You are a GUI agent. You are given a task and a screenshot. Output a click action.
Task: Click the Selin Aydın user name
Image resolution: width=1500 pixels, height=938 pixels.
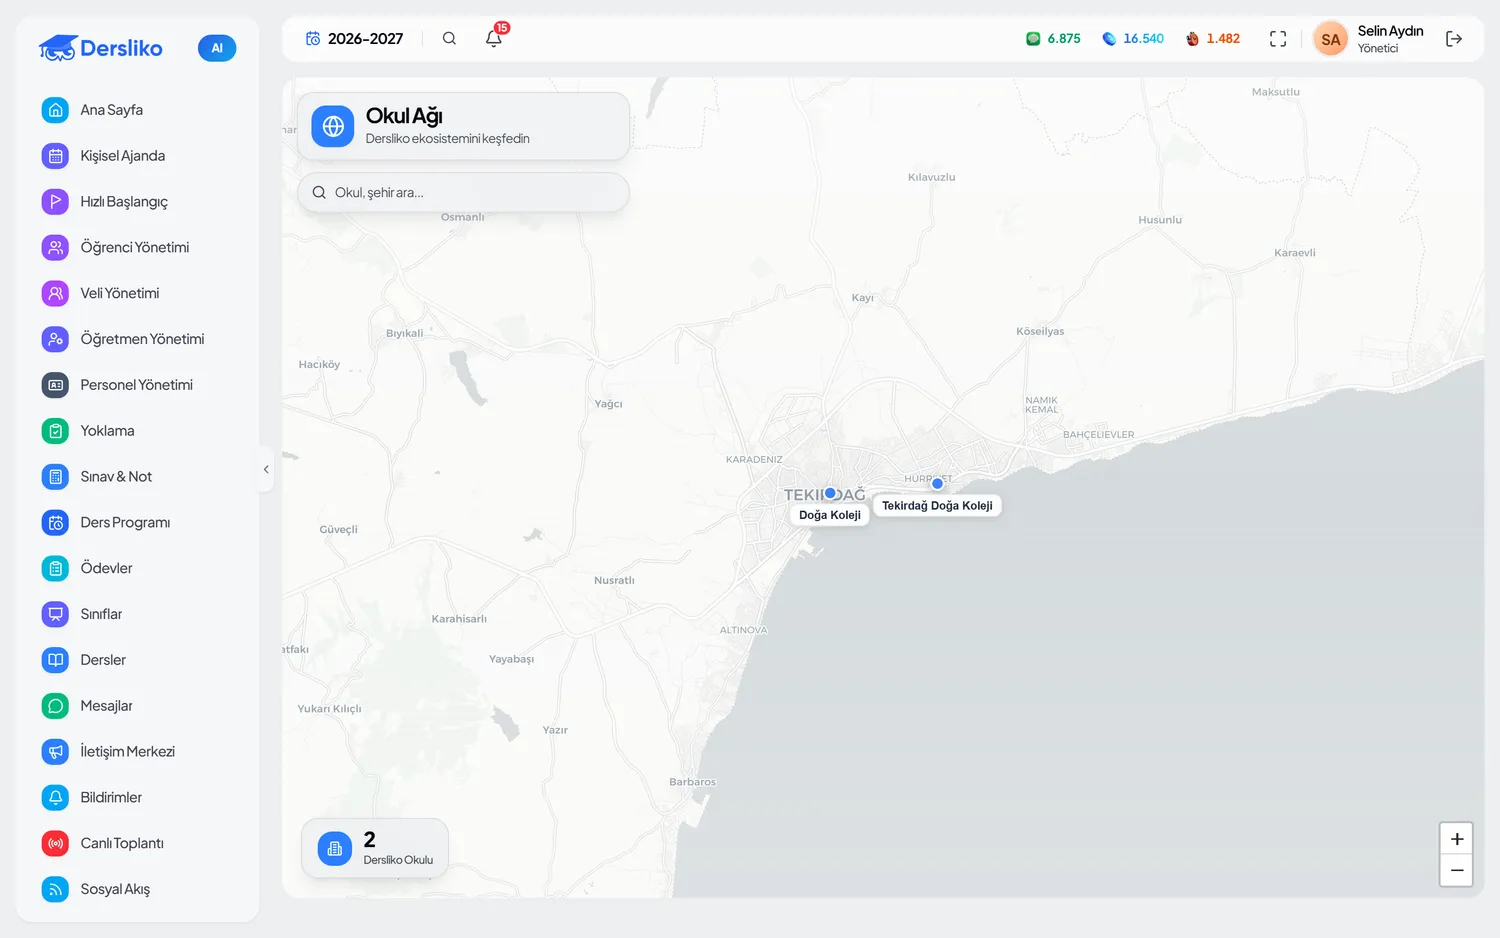coord(1390,31)
